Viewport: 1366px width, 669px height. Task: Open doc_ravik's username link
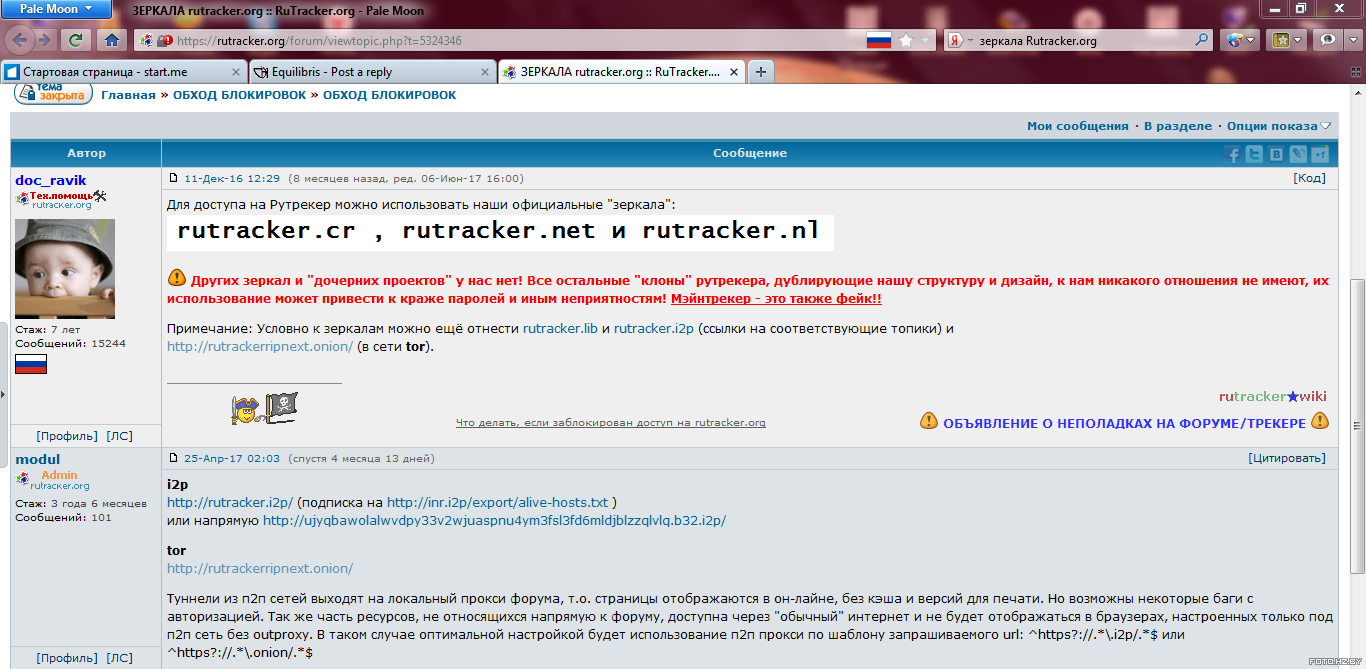pos(51,180)
